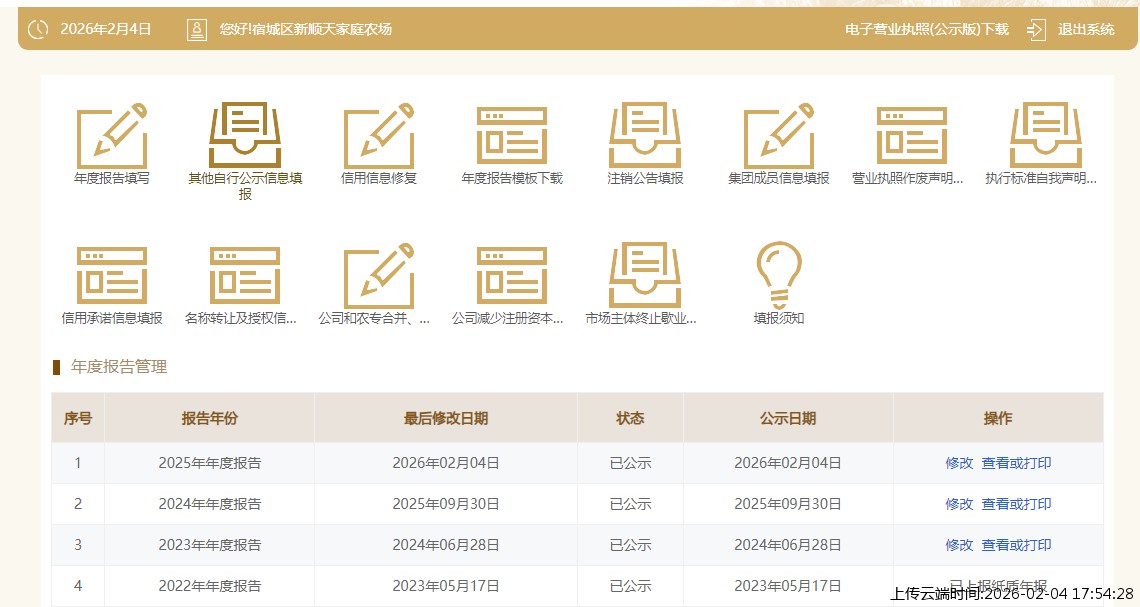Select the 注销公告填报 icon
The width and height of the screenshot is (1140, 607).
tap(645, 135)
